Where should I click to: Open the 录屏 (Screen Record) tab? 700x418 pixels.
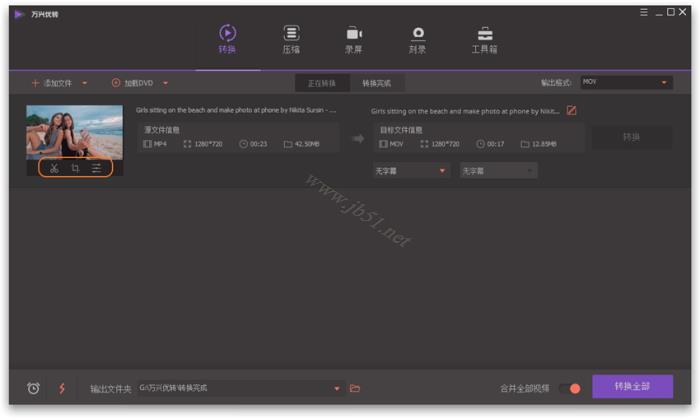(354, 39)
